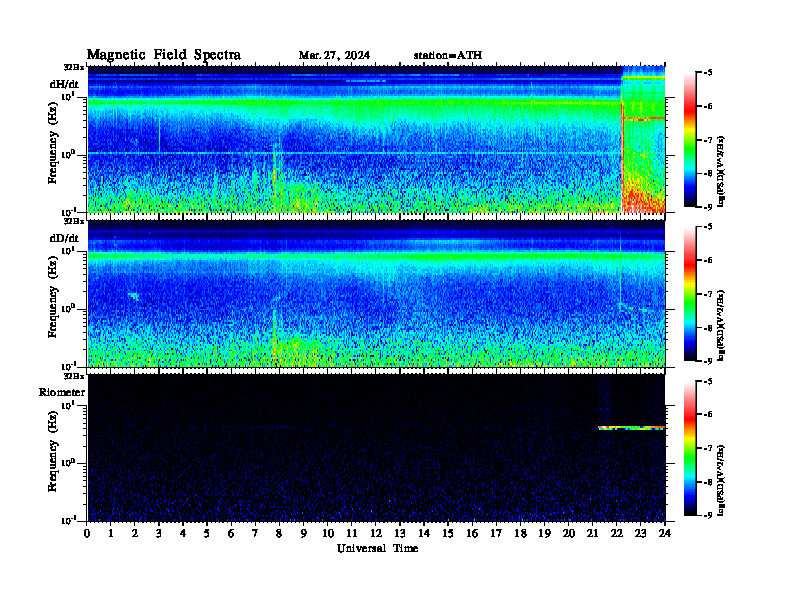The height and width of the screenshot is (612, 792).
Task: Click the "-5" tick on dH/dt color bar
Action: [708, 73]
